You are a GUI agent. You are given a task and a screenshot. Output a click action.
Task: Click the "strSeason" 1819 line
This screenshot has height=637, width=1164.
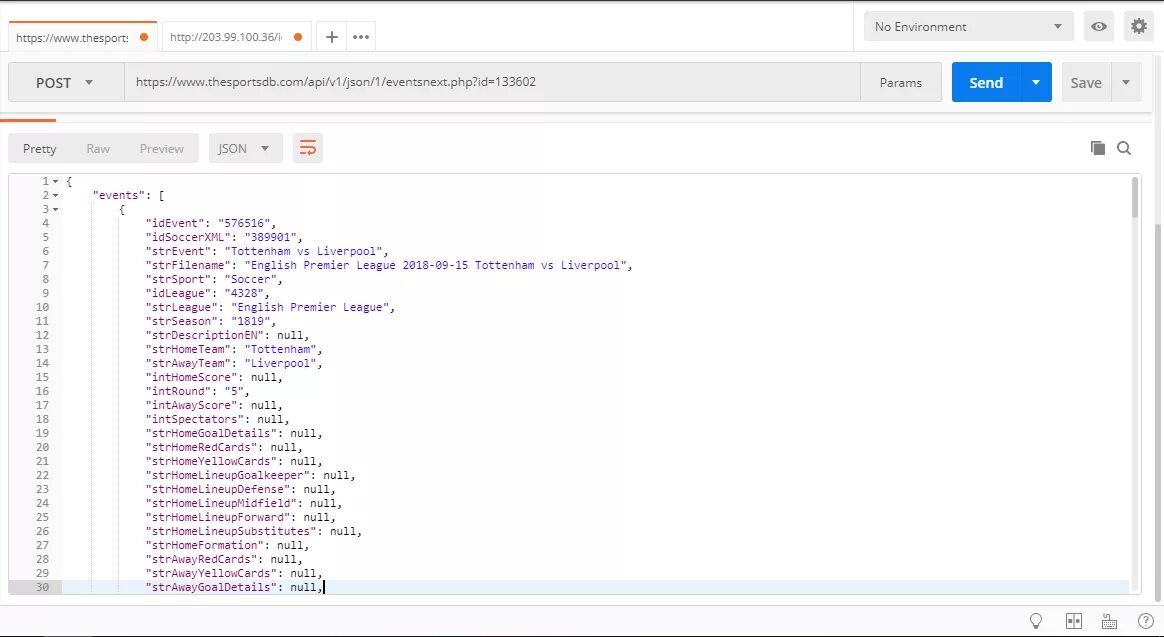tap(211, 321)
